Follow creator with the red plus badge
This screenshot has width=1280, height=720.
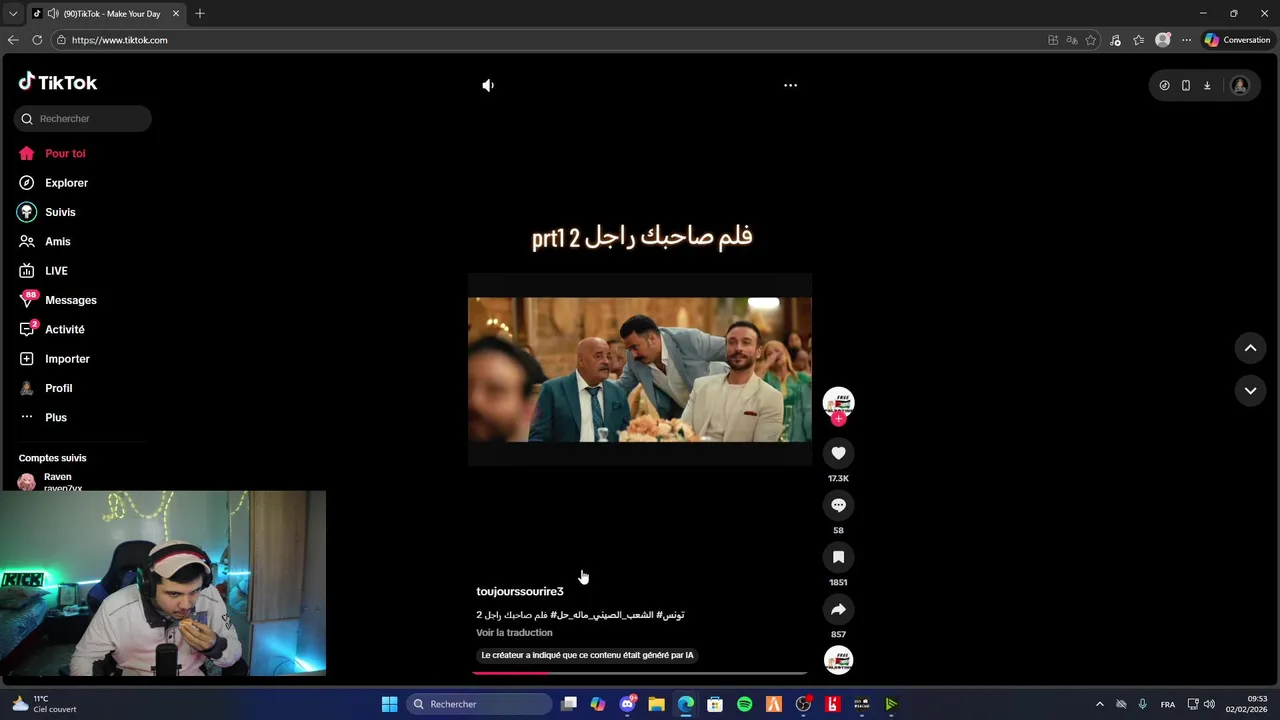pyautogui.click(x=838, y=419)
